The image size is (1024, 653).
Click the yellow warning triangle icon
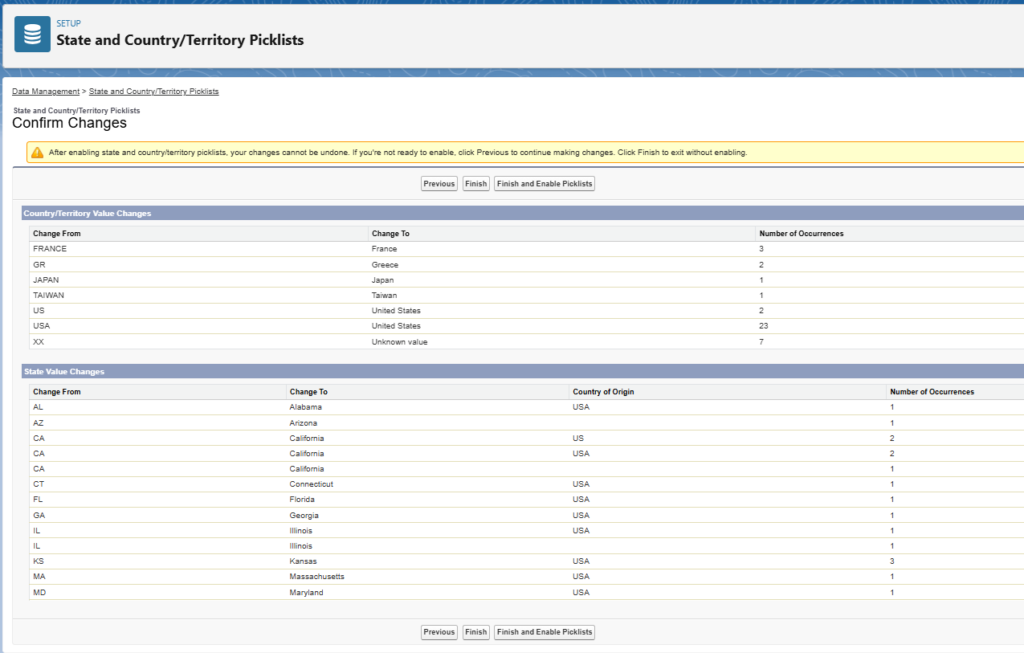click(37, 153)
